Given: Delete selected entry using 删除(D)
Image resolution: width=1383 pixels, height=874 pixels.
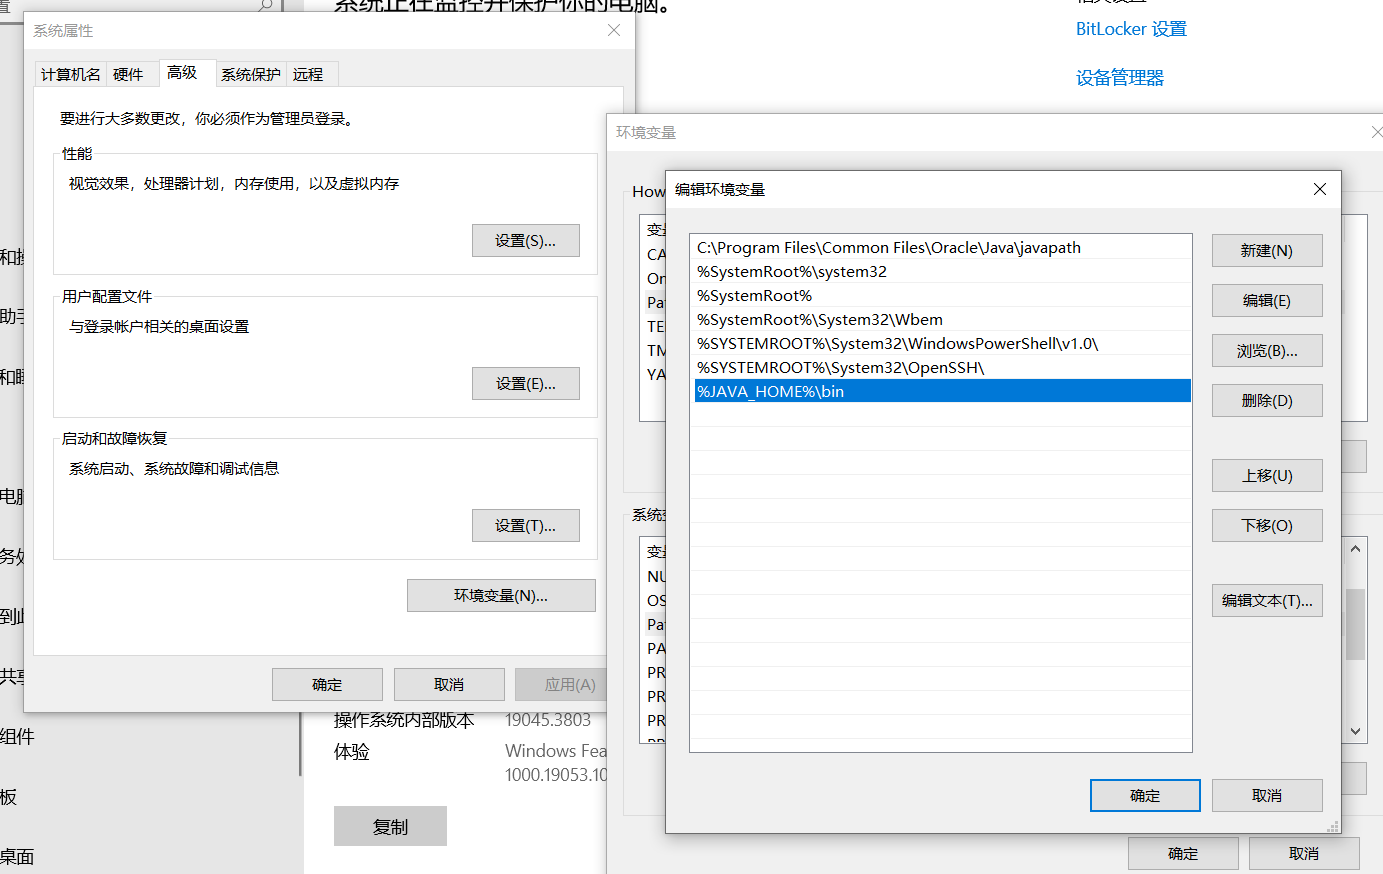Looking at the screenshot, I should click(x=1266, y=401).
